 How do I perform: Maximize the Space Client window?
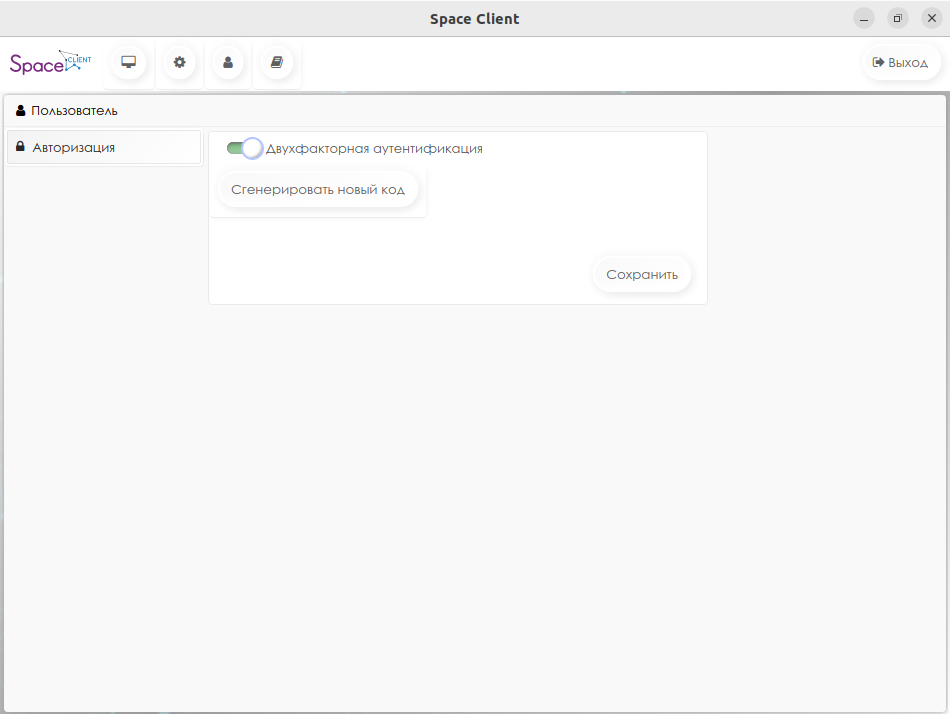point(897,18)
